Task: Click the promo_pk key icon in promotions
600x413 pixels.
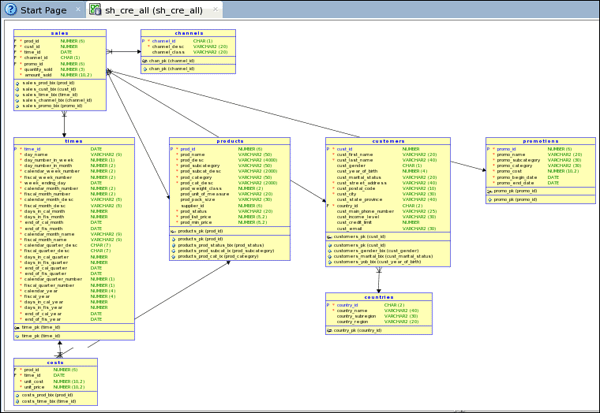Action: coord(490,190)
